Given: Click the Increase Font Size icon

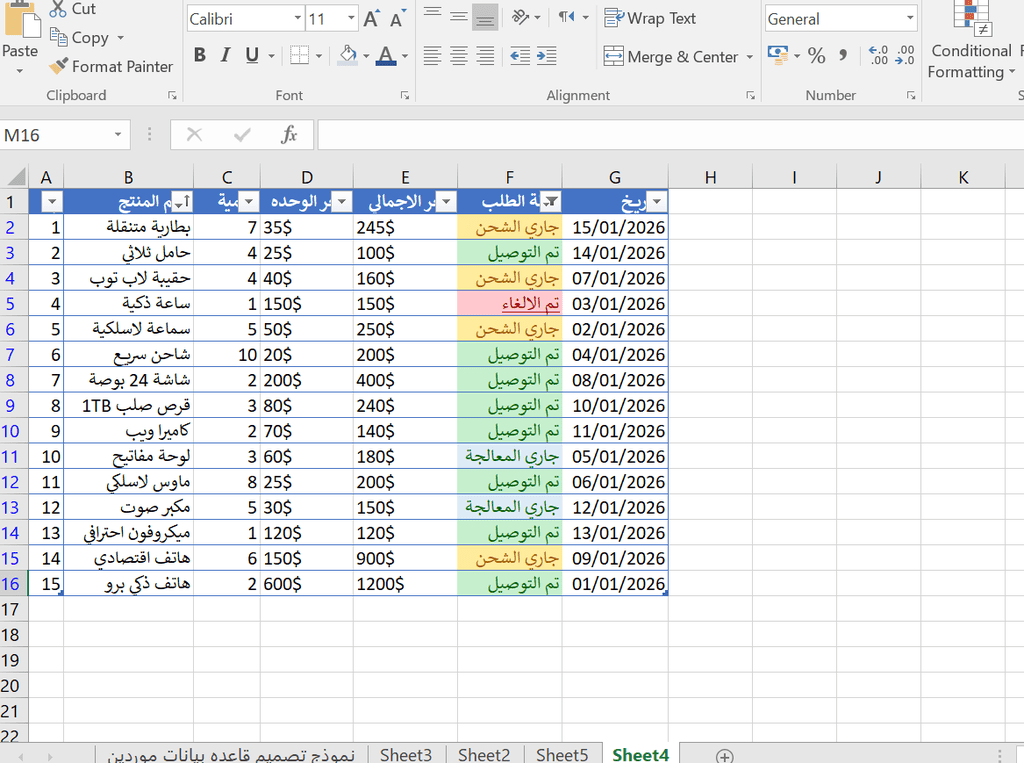Looking at the screenshot, I should (x=371, y=19).
